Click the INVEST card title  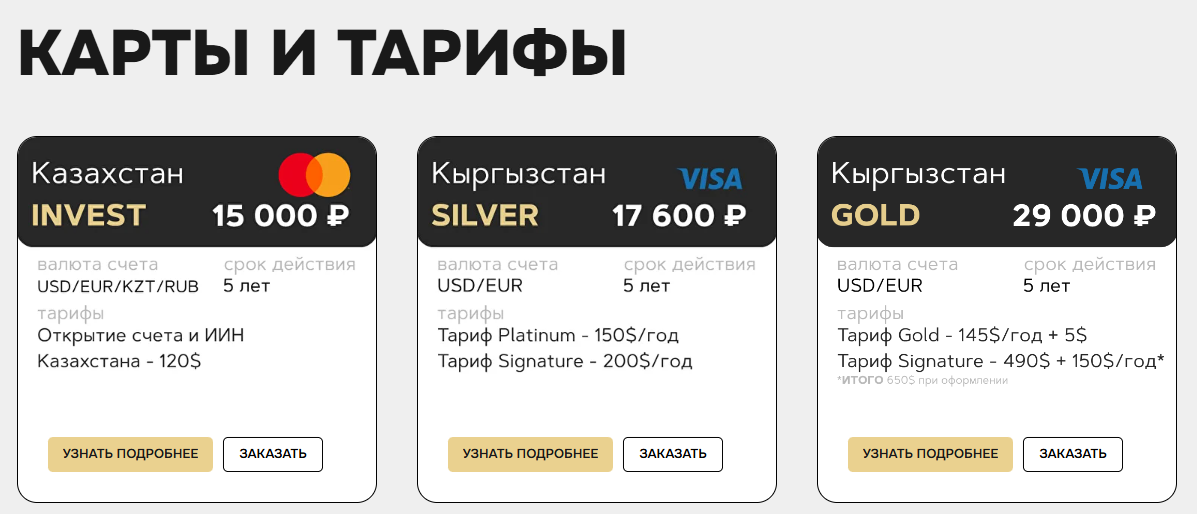pos(89,216)
